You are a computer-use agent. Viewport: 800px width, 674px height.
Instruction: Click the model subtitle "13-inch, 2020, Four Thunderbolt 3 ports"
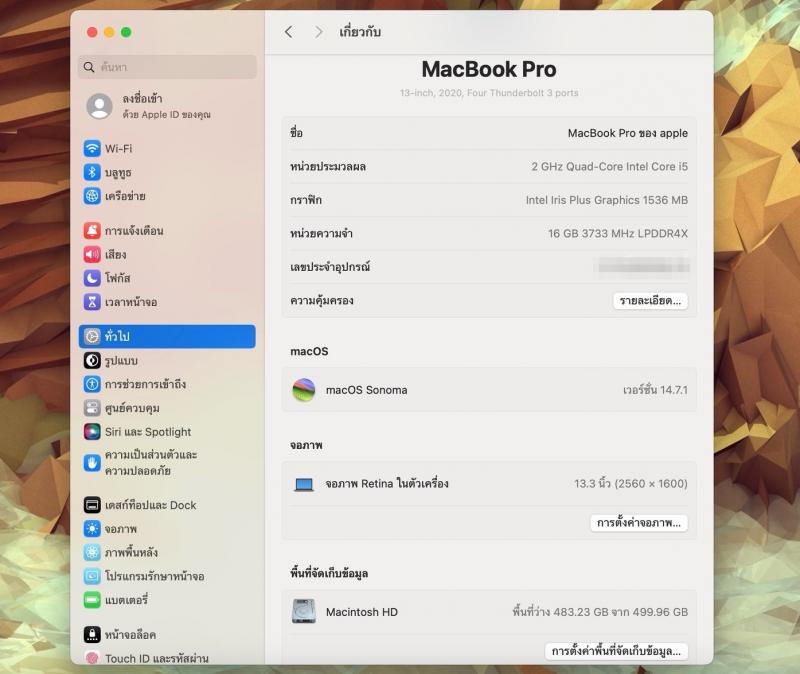click(x=489, y=93)
